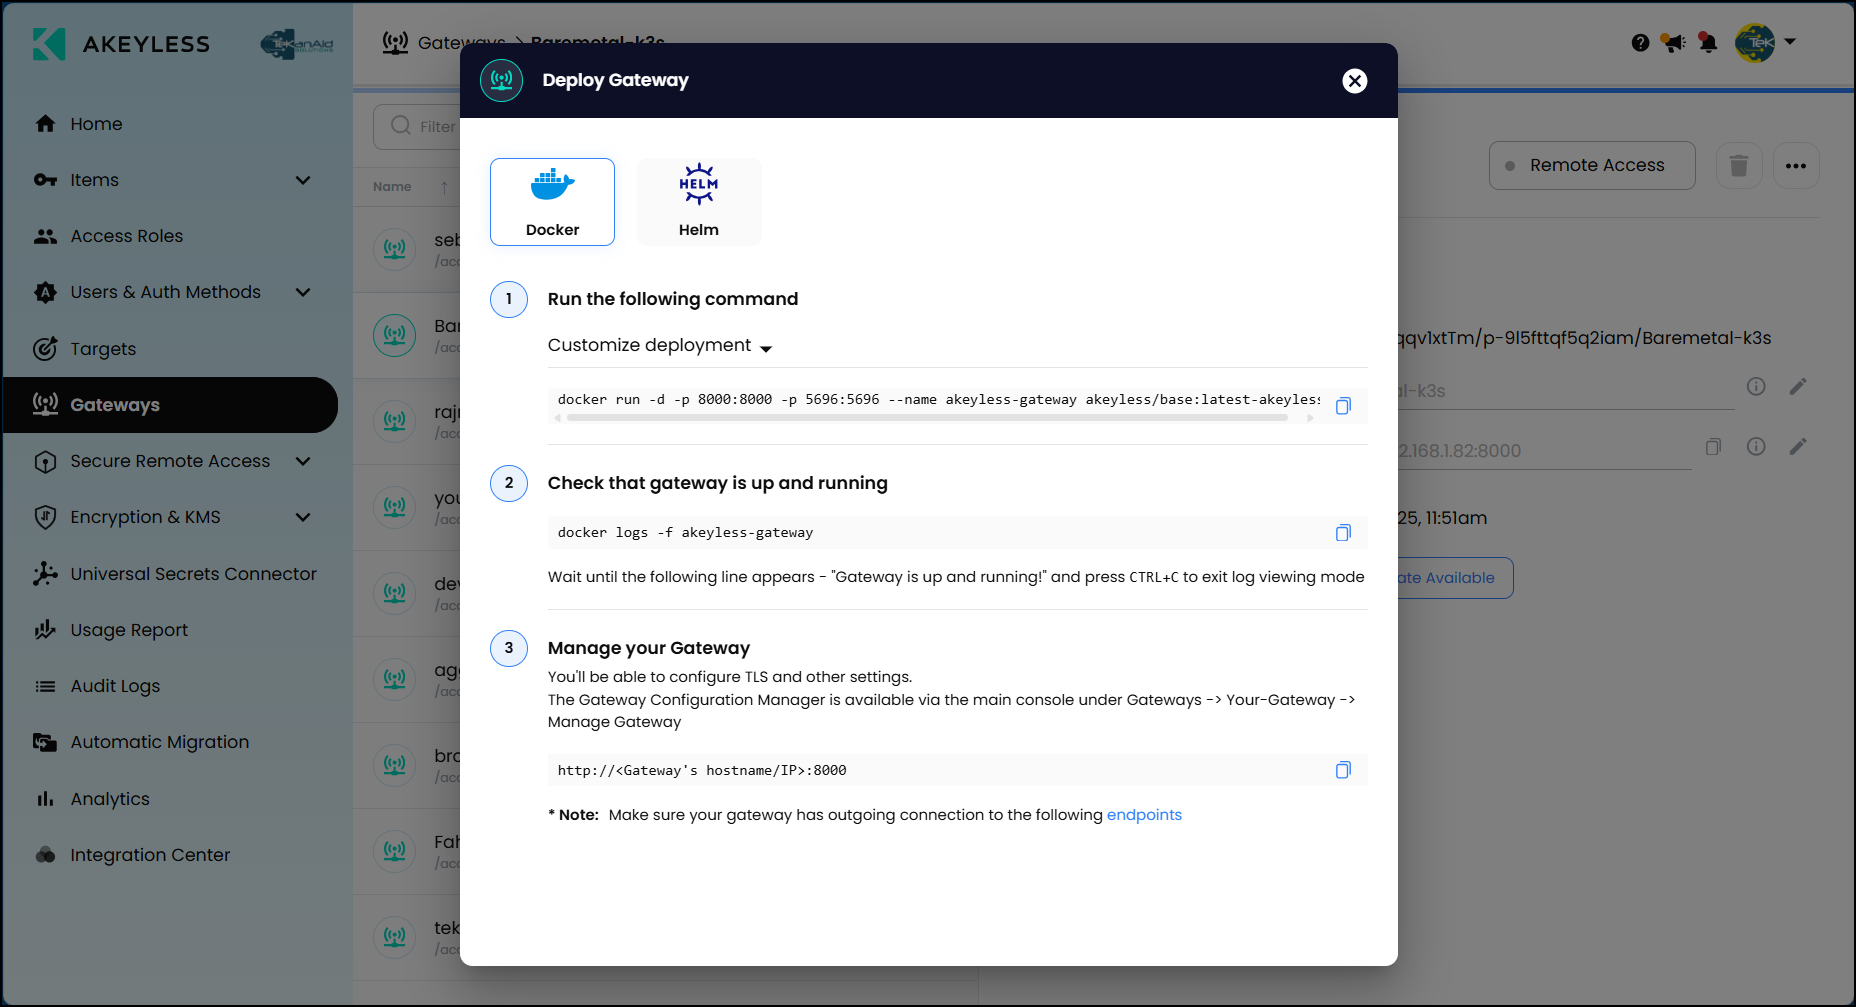Screen dimensions: 1856x1007
Task: Open the announcements megaphone icon
Action: coord(1673,42)
